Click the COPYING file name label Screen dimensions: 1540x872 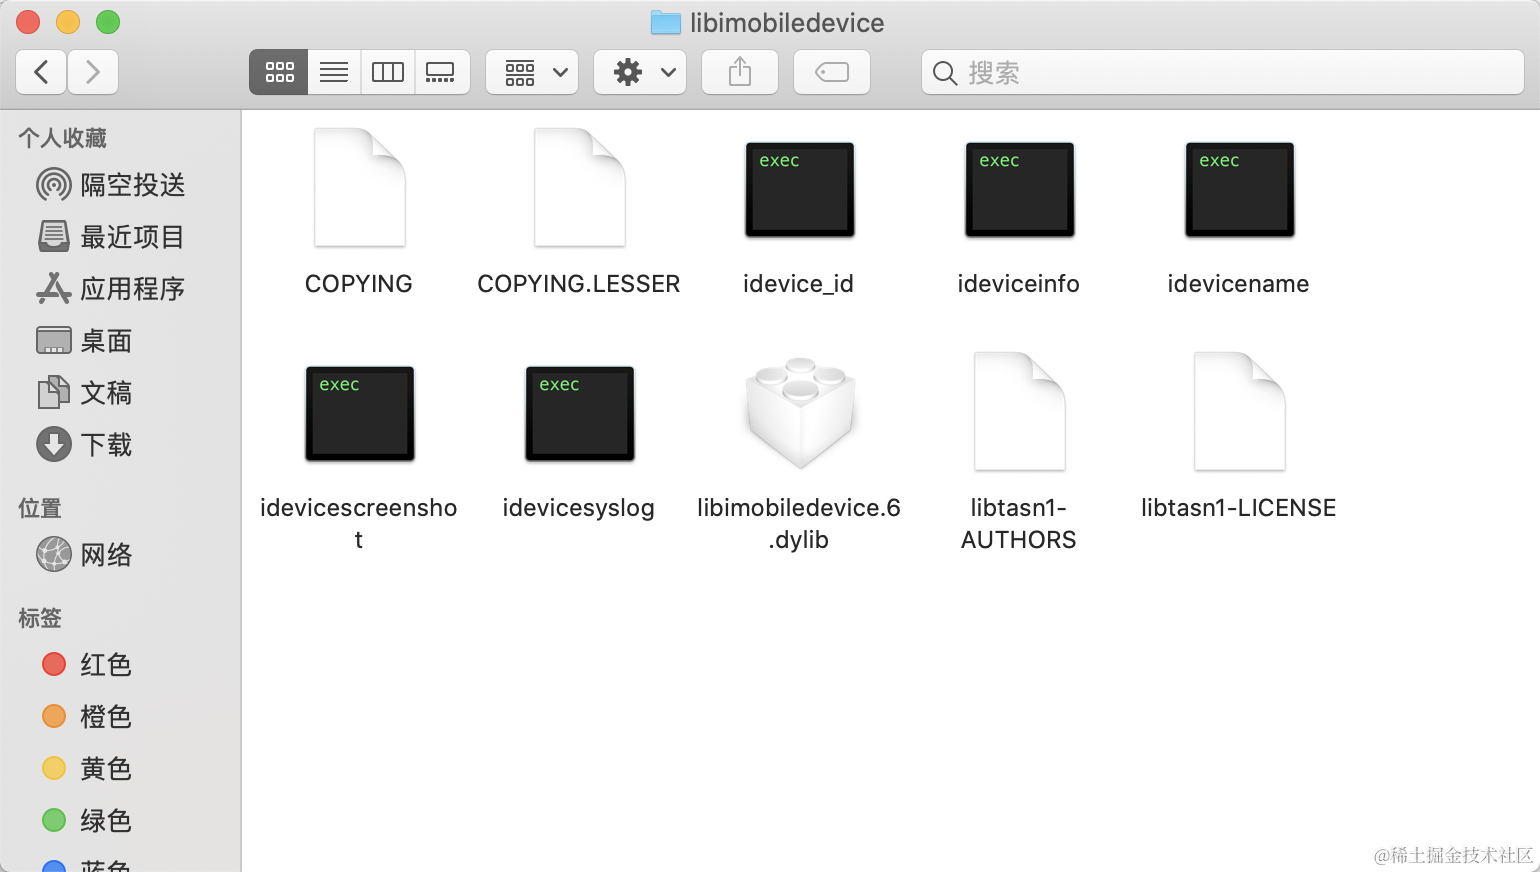[x=359, y=284]
